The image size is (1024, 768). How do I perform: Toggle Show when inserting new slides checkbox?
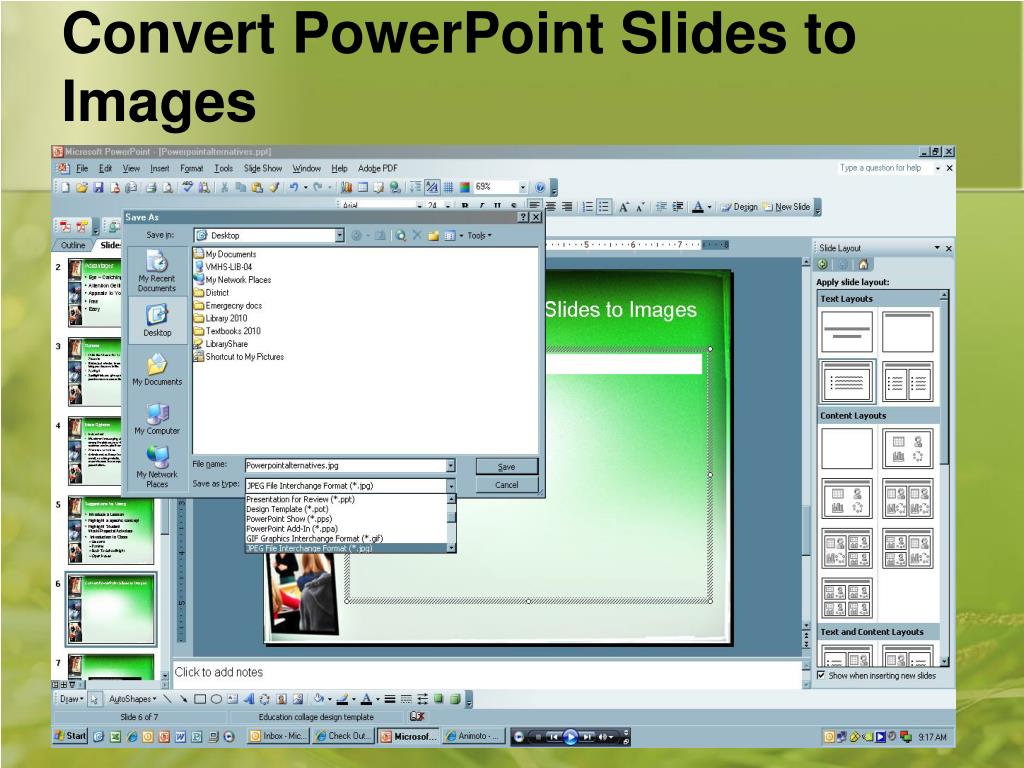point(822,675)
